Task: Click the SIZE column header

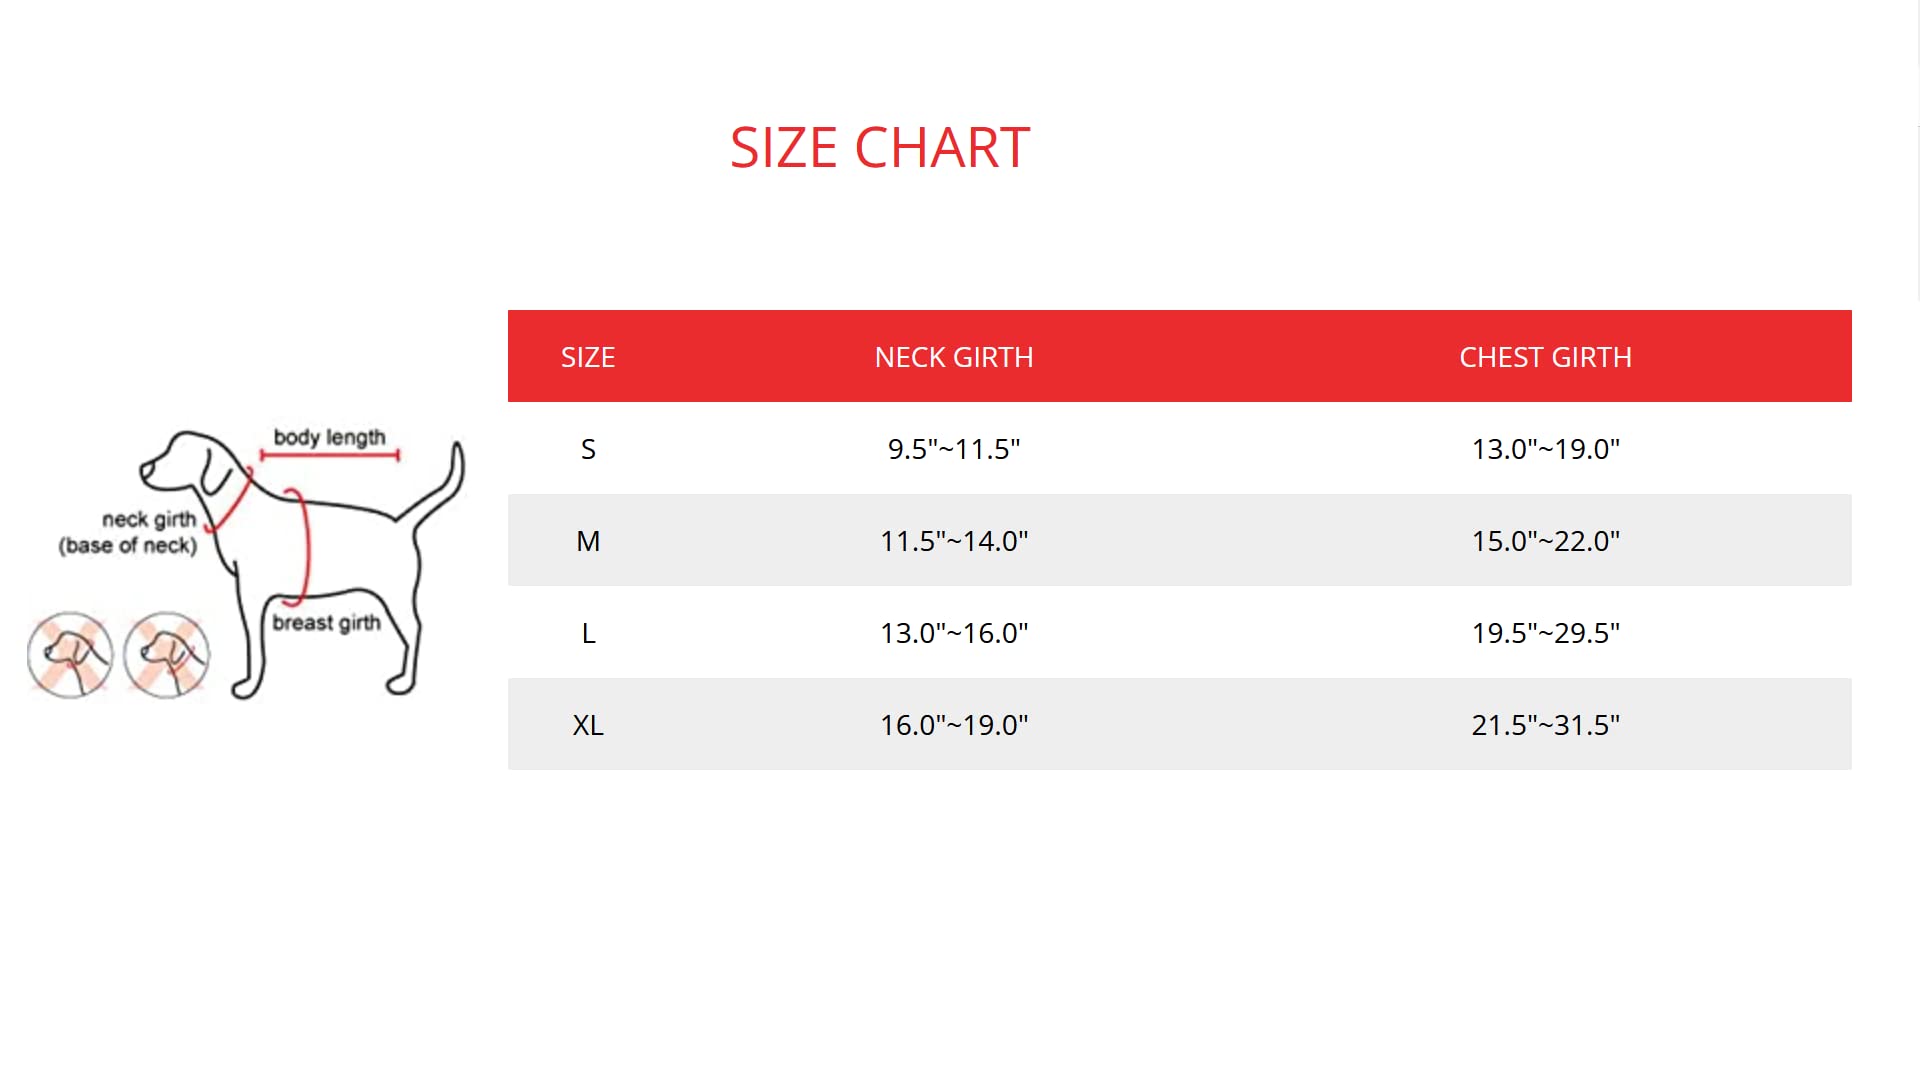Action: tap(588, 357)
